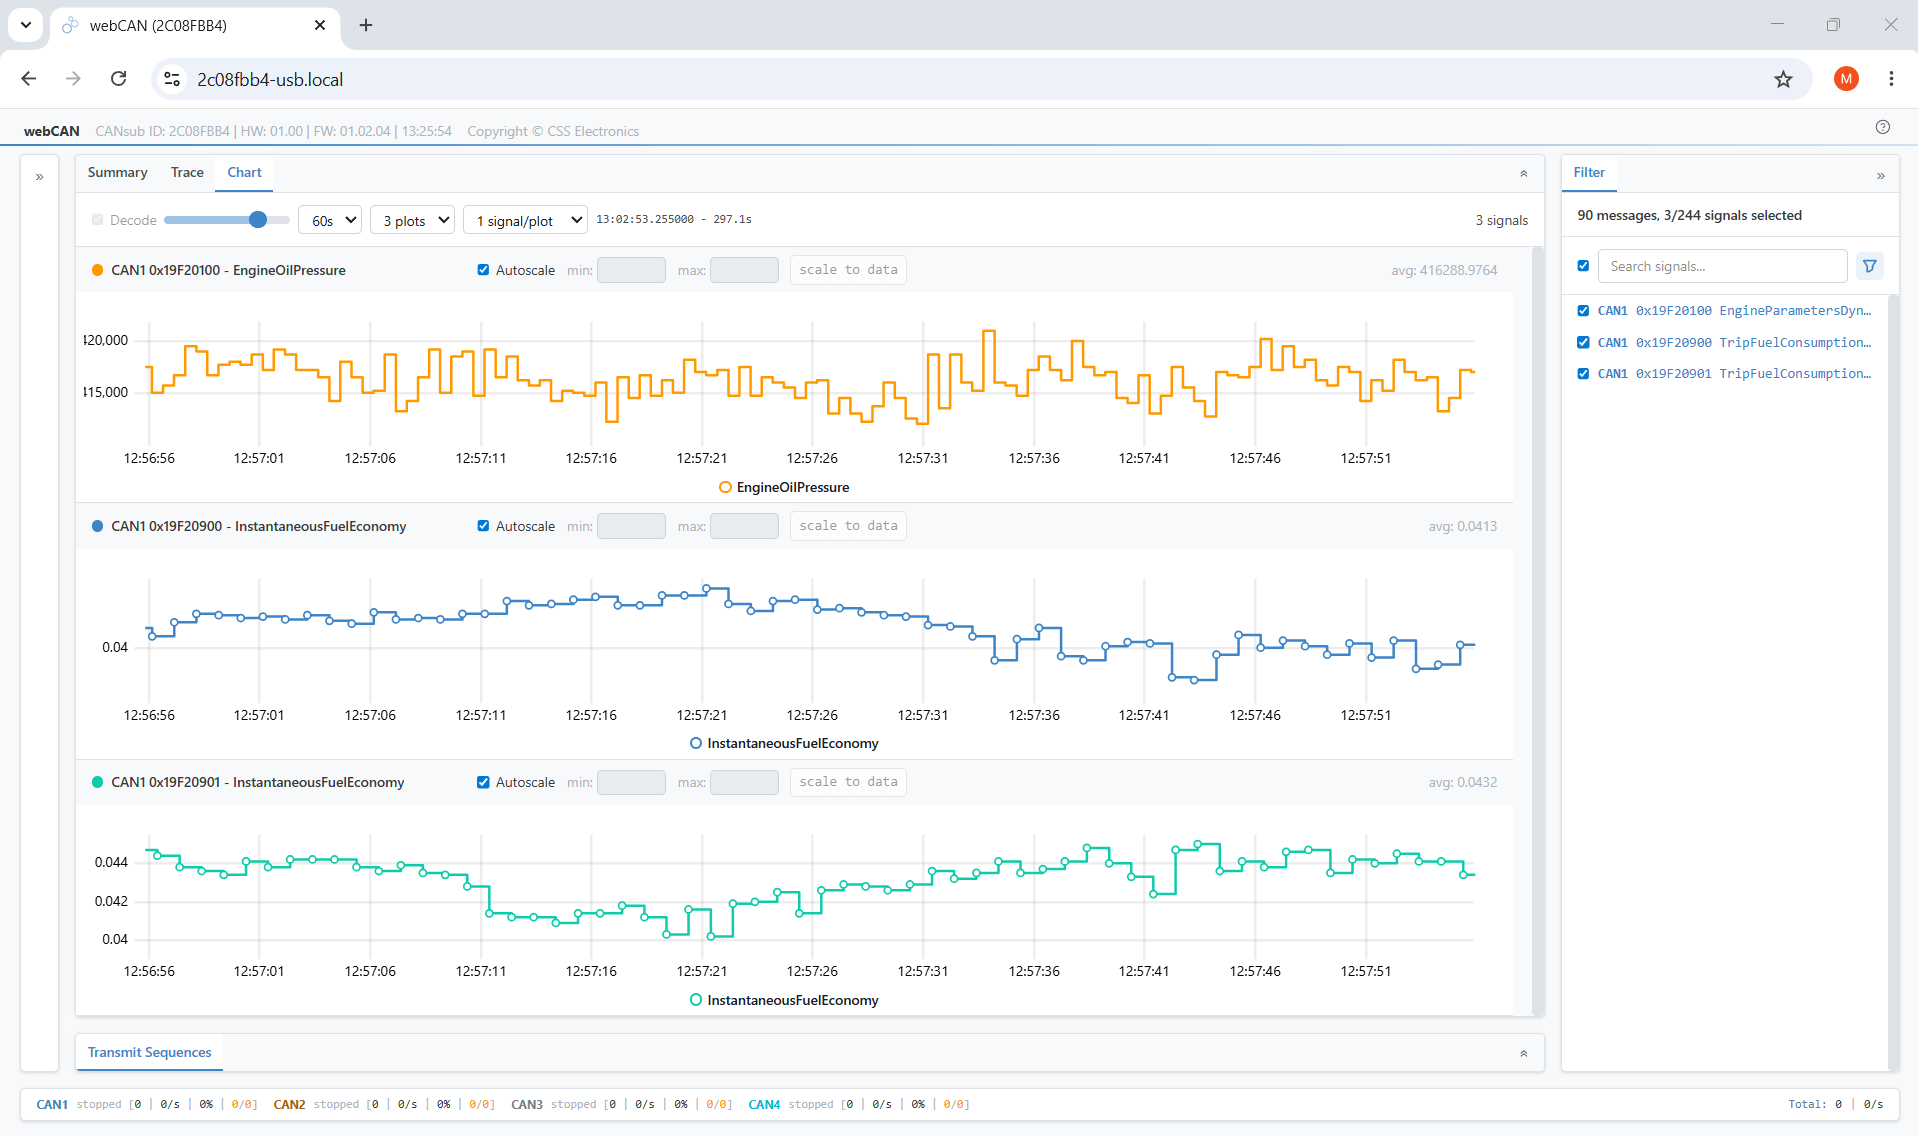This screenshot has height=1136, width=1918.
Task: Click max field of 0x19F20901 plot
Action: (x=744, y=782)
